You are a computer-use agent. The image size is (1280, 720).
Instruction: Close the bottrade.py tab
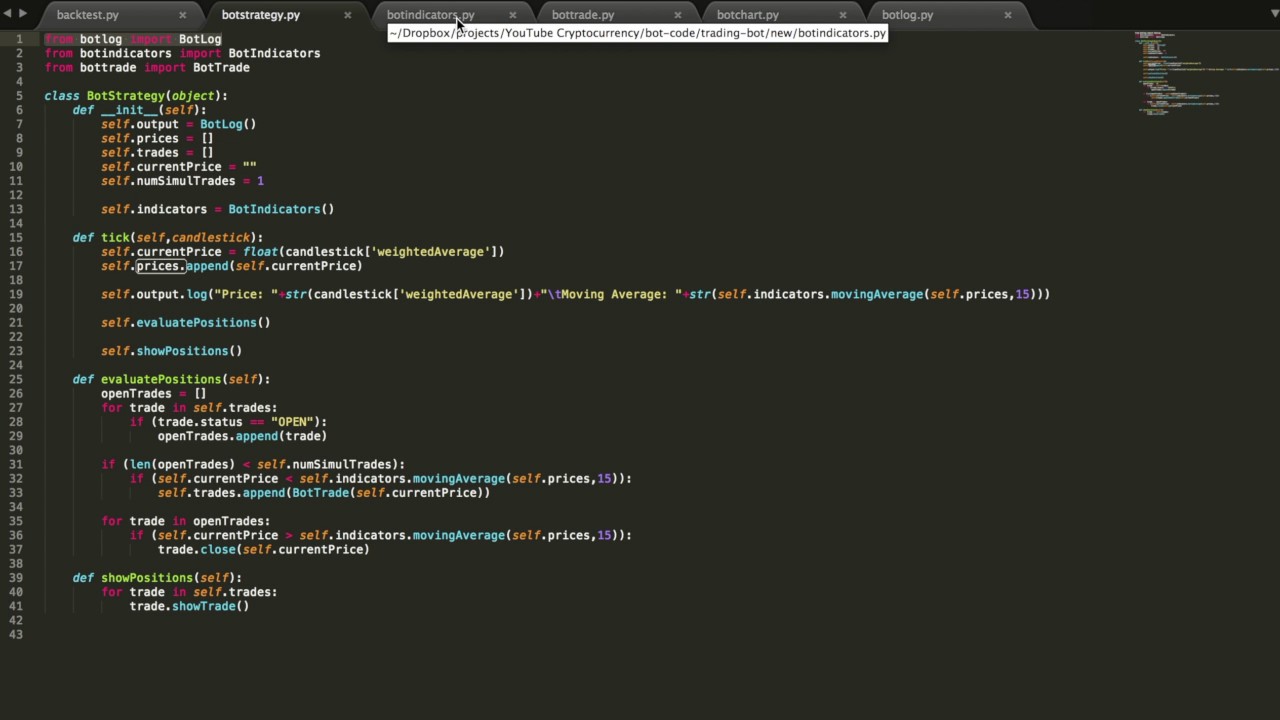(x=677, y=15)
